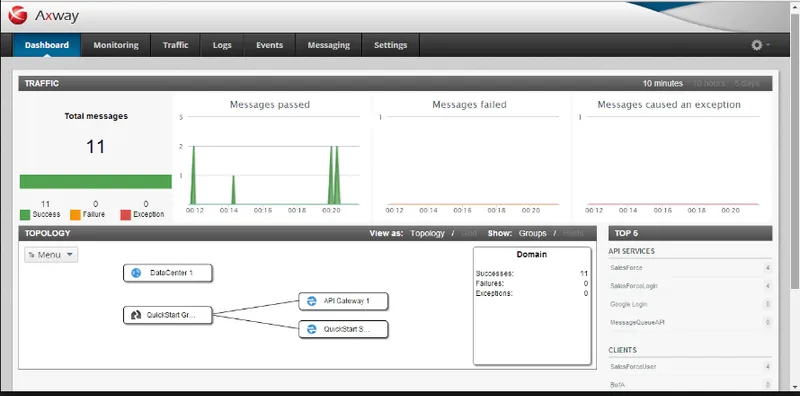
Task: Click the orange Failure legend swatch
Action: pos(75,215)
